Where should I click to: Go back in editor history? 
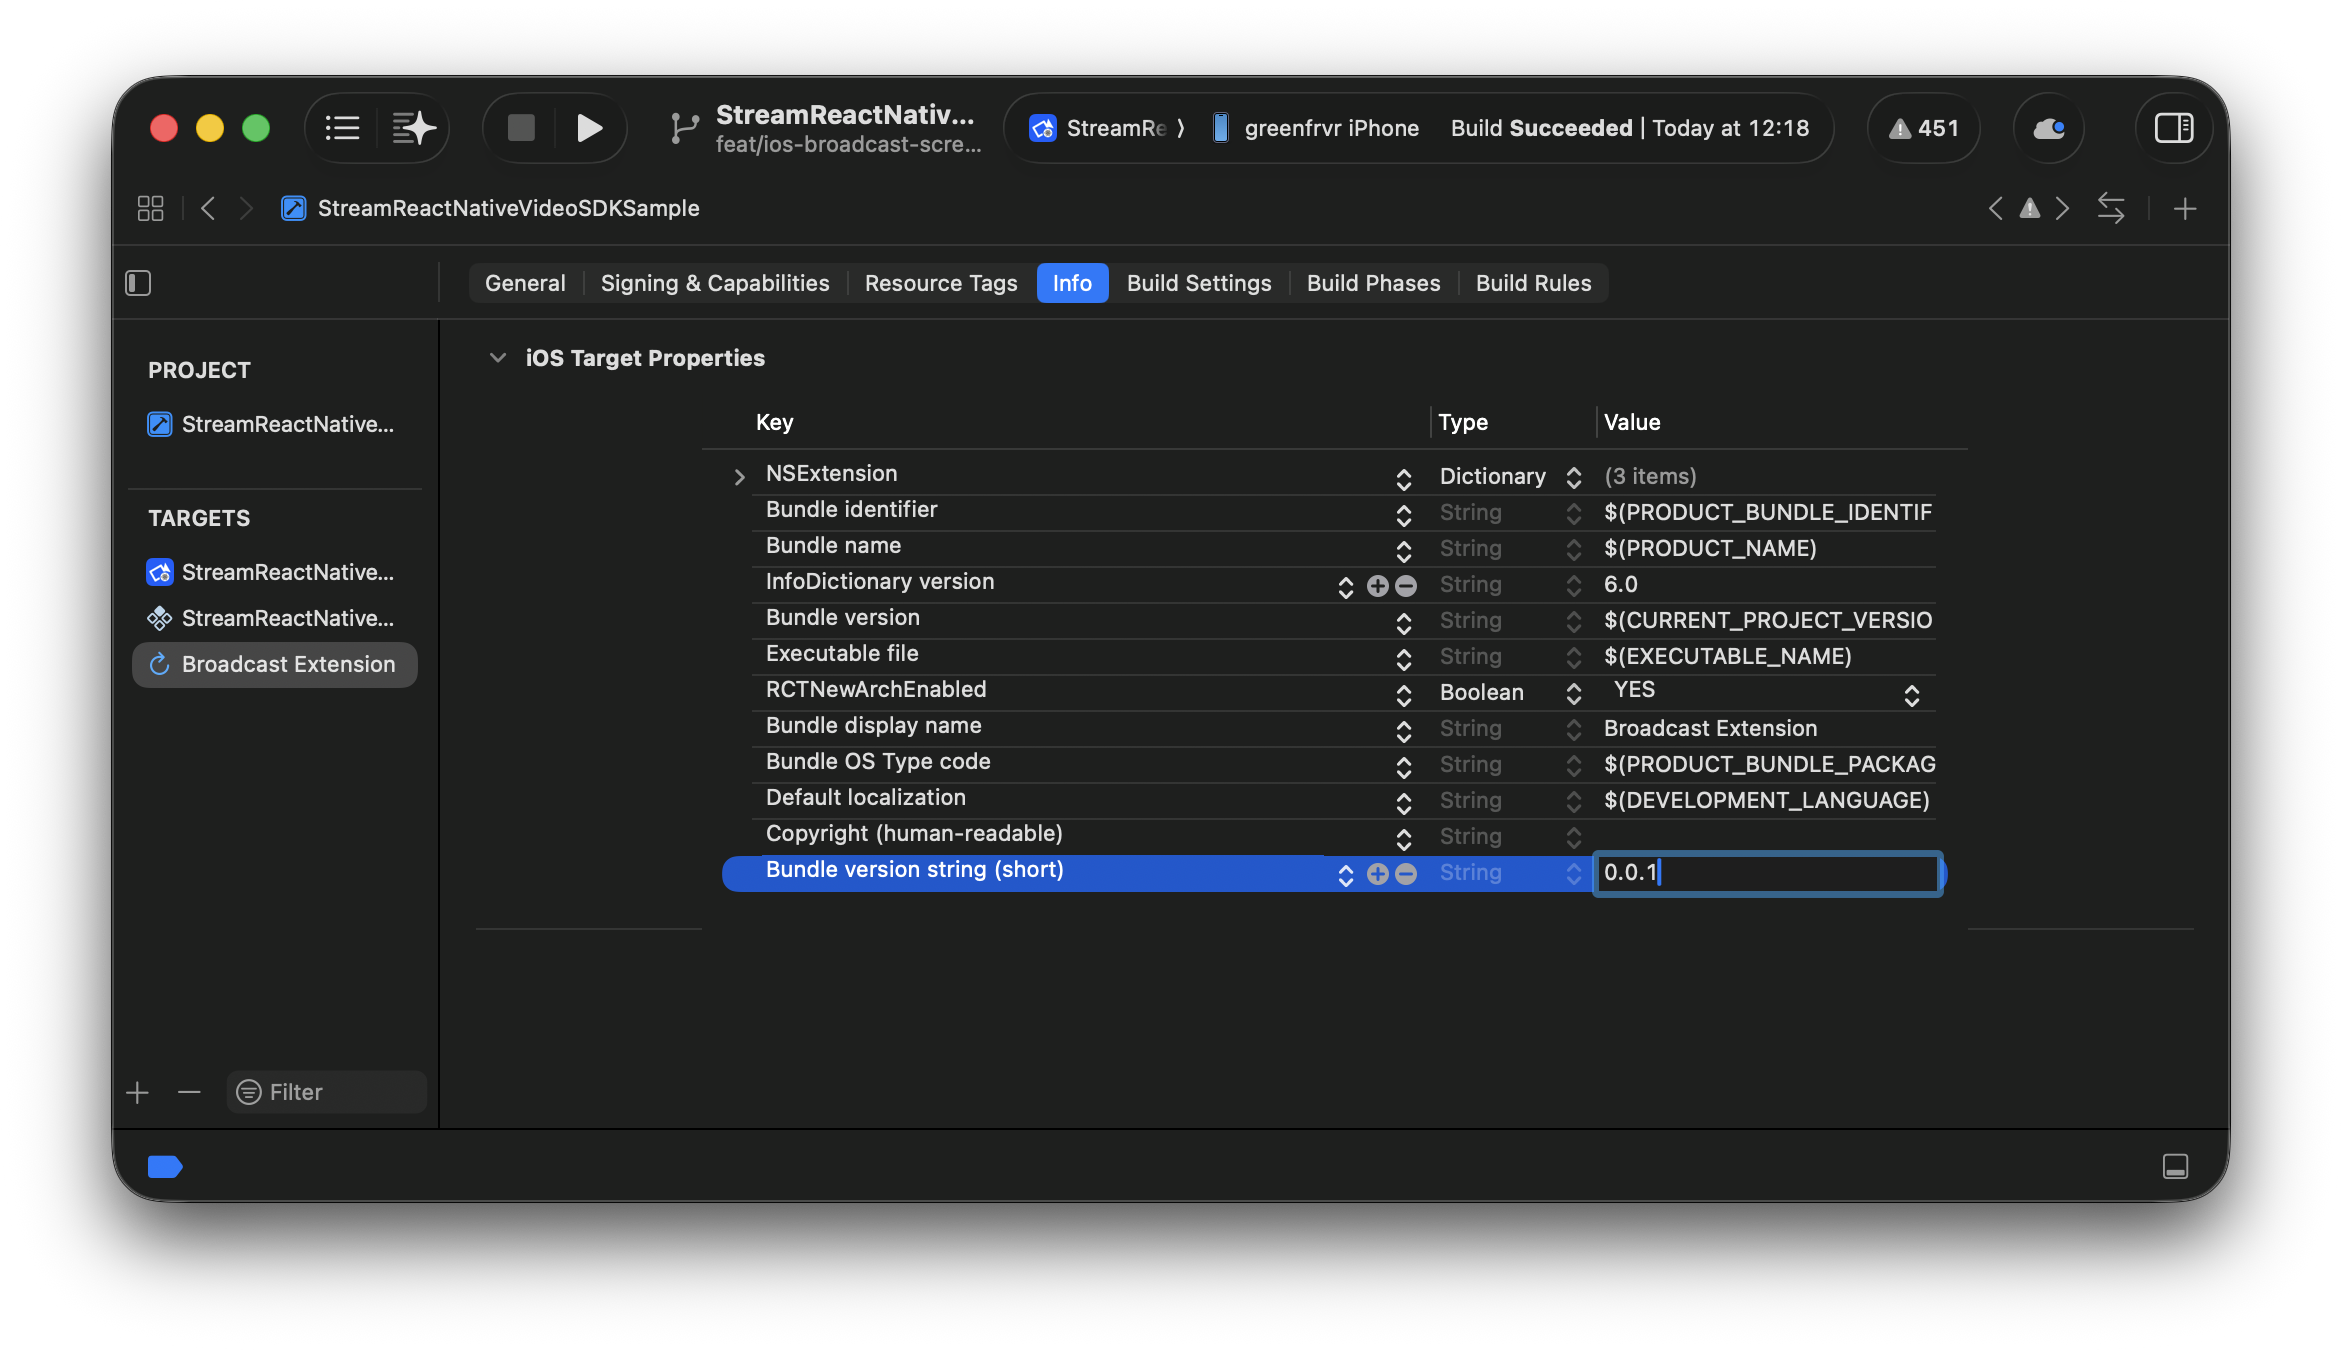point(208,208)
